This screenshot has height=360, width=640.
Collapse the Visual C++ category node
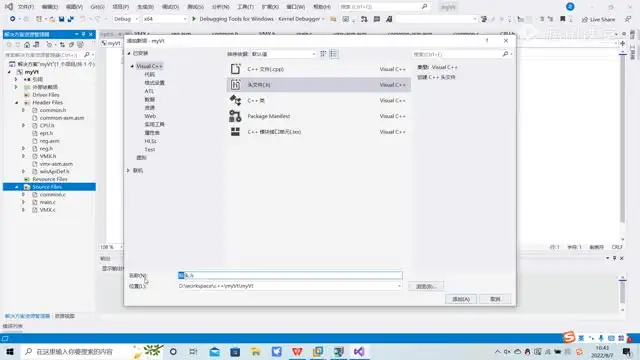point(132,66)
